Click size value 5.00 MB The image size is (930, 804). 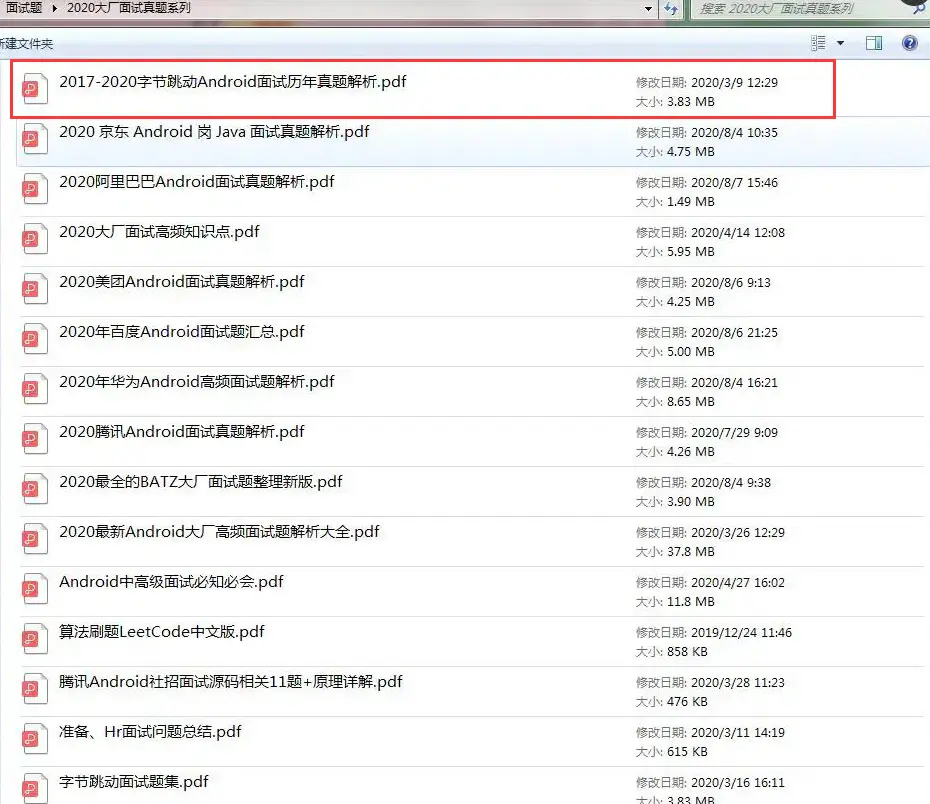pos(690,352)
